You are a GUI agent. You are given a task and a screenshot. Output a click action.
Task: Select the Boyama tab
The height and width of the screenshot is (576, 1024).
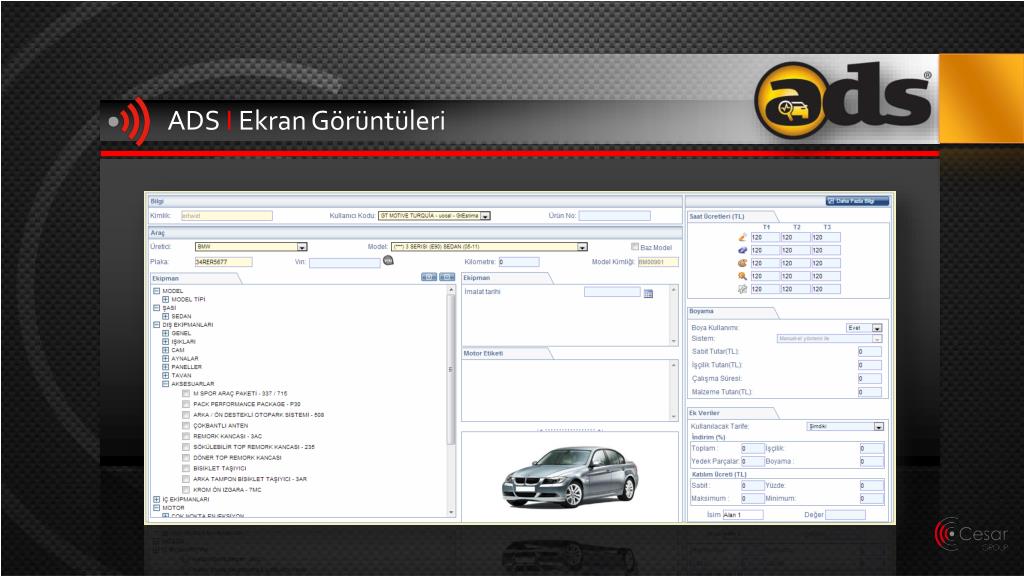(x=731, y=312)
